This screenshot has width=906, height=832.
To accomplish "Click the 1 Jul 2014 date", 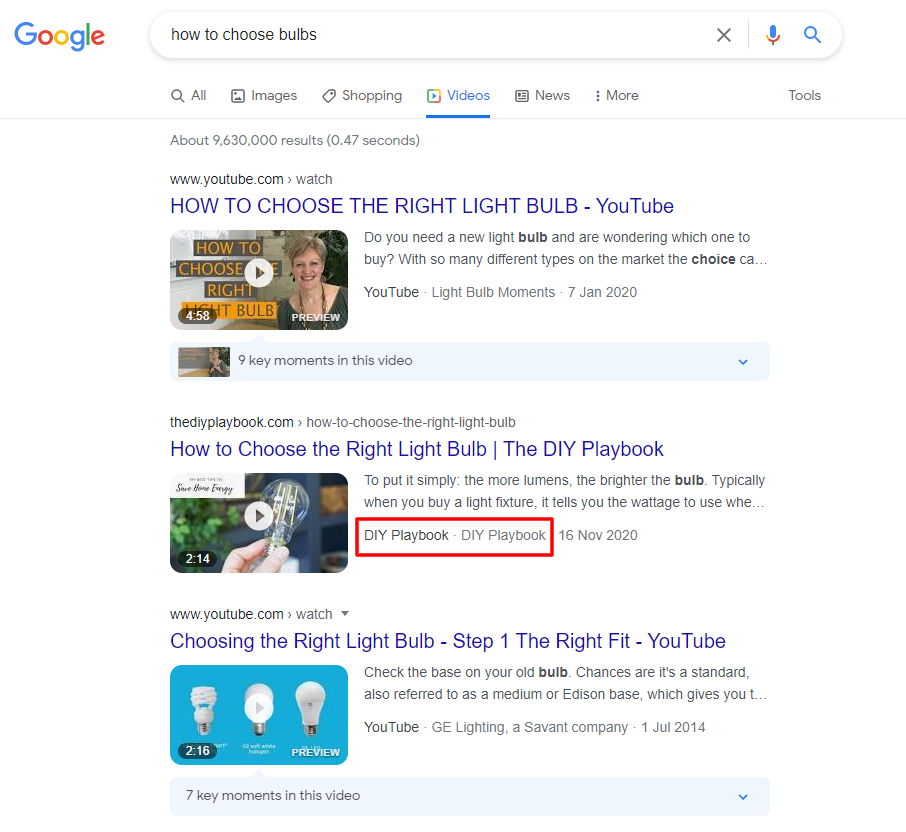I will [673, 727].
